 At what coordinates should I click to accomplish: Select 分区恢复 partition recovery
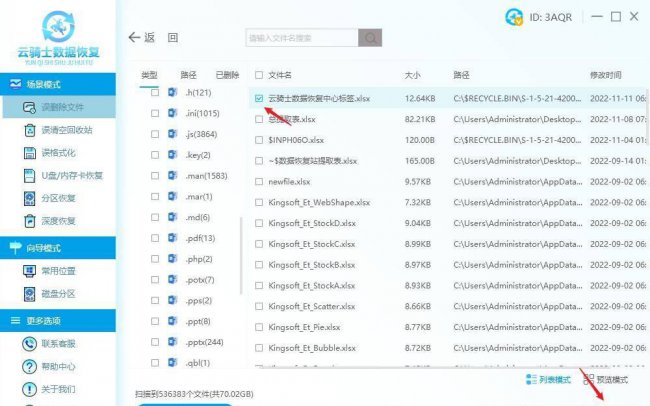click(50, 198)
